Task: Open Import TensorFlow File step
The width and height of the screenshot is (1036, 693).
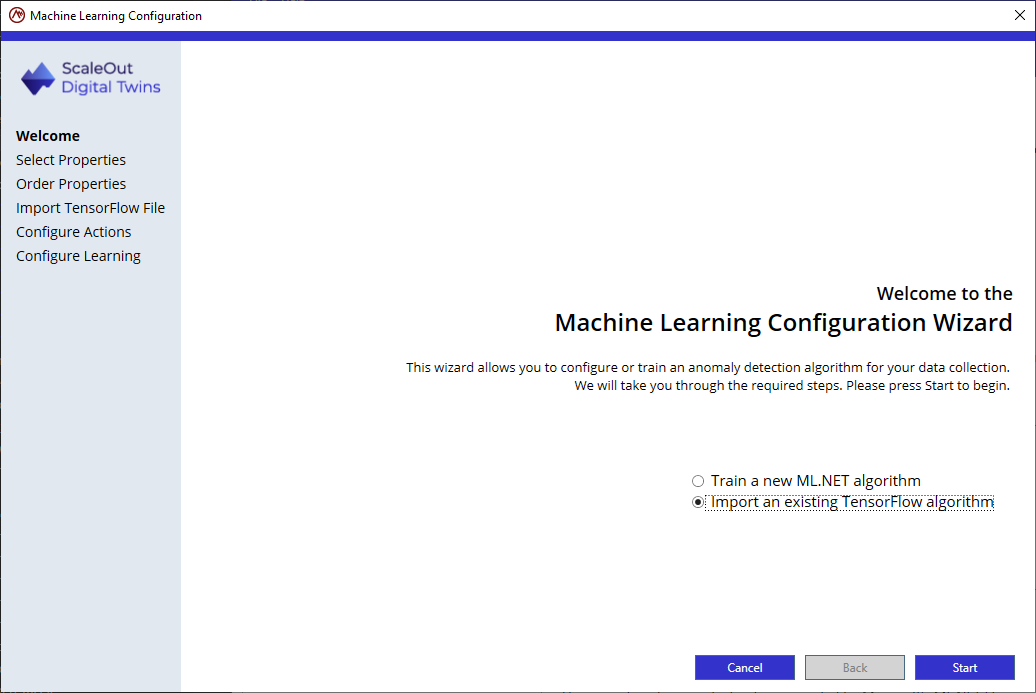Action: point(91,208)
